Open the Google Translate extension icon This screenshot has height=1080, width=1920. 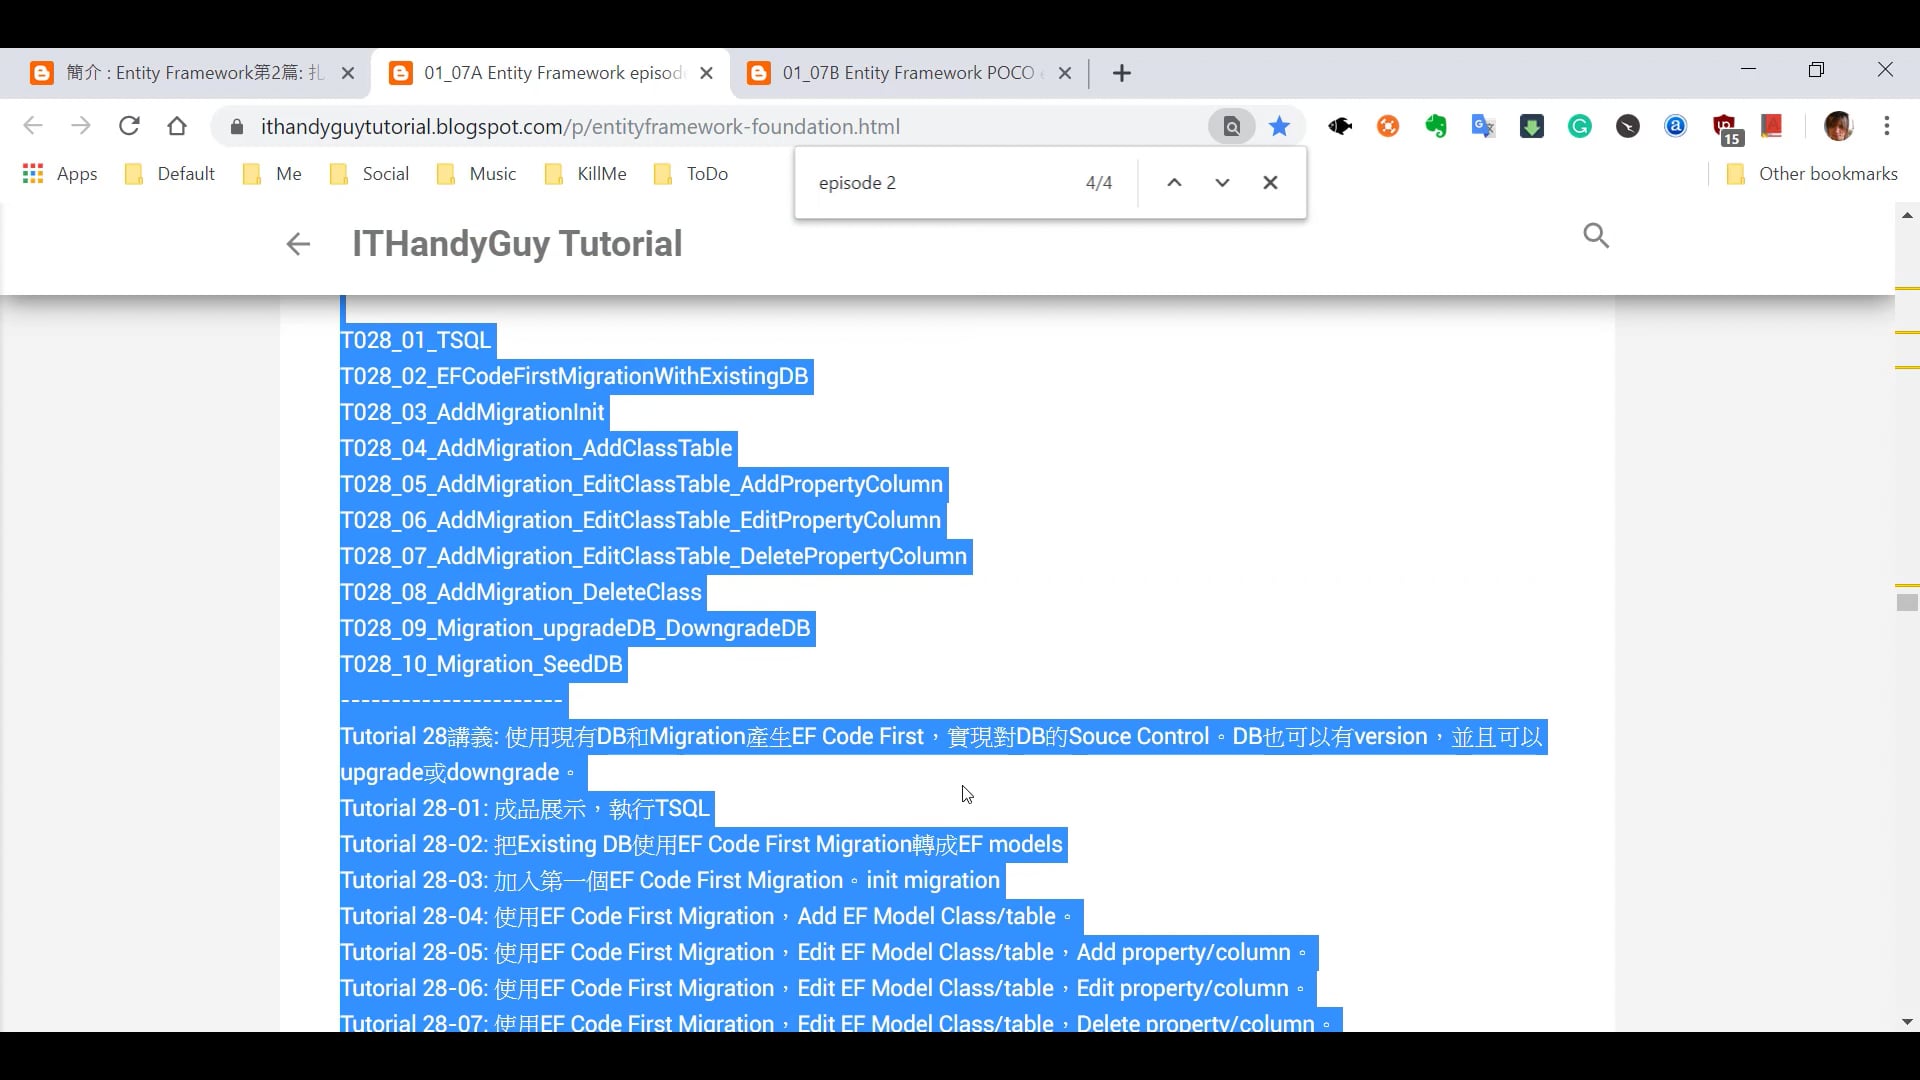pyautogui.click(x=1483, y=126)
